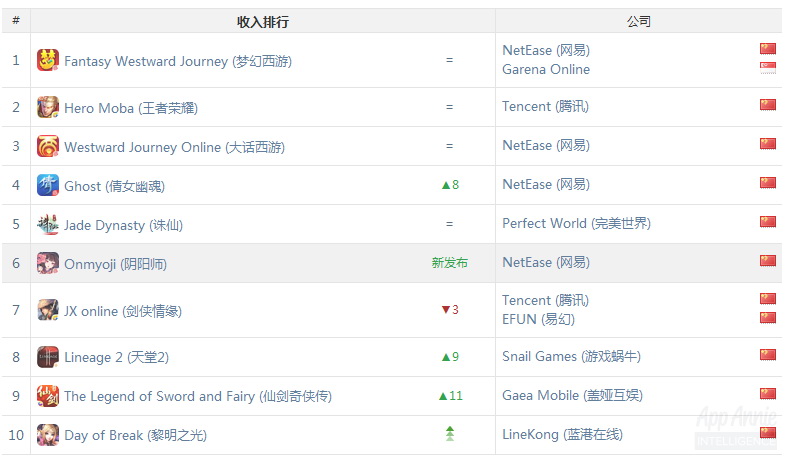Click the Singapore flag beside Garena Online
The height and width of the screenshot is (464, 786).
(767, 68)
